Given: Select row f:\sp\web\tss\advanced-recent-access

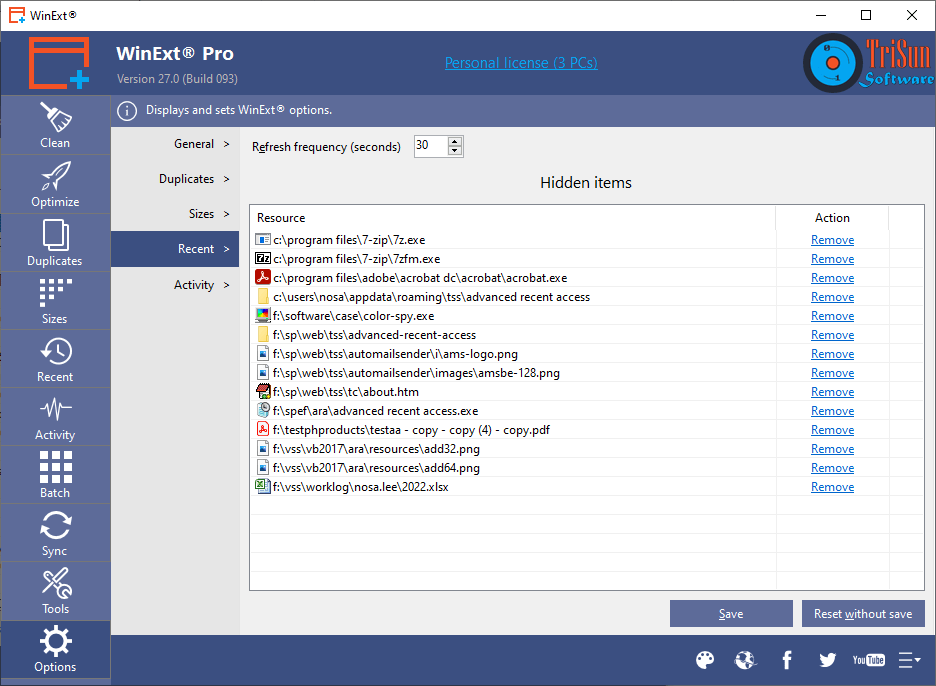Looking at the screenshot, I should pos(587,335).
